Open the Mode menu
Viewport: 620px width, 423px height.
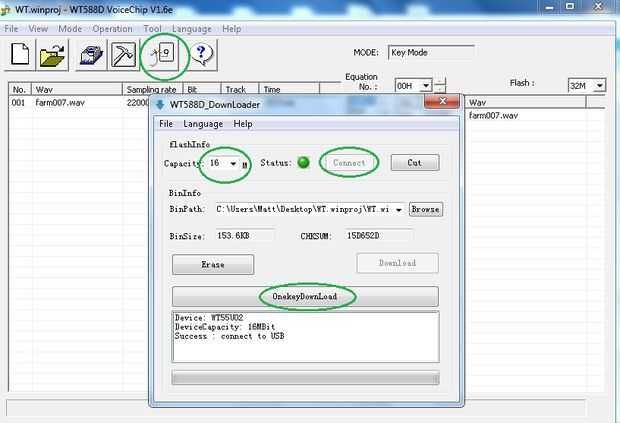[x=70, y=28]
